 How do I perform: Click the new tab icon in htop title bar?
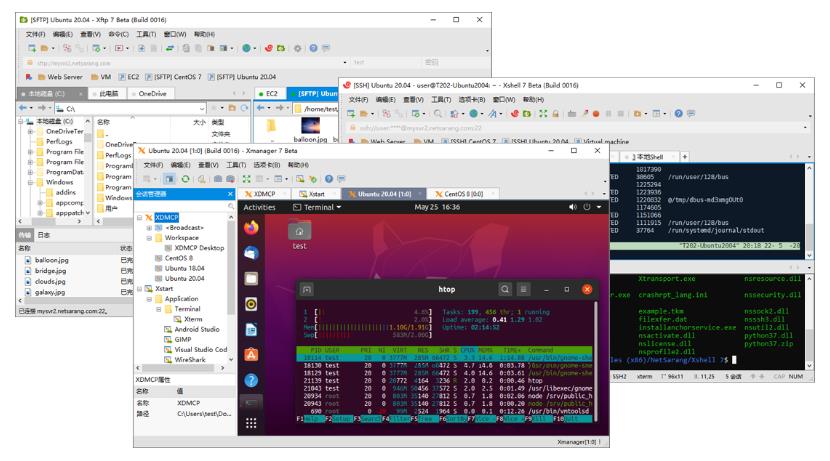[x=306, y=289]
